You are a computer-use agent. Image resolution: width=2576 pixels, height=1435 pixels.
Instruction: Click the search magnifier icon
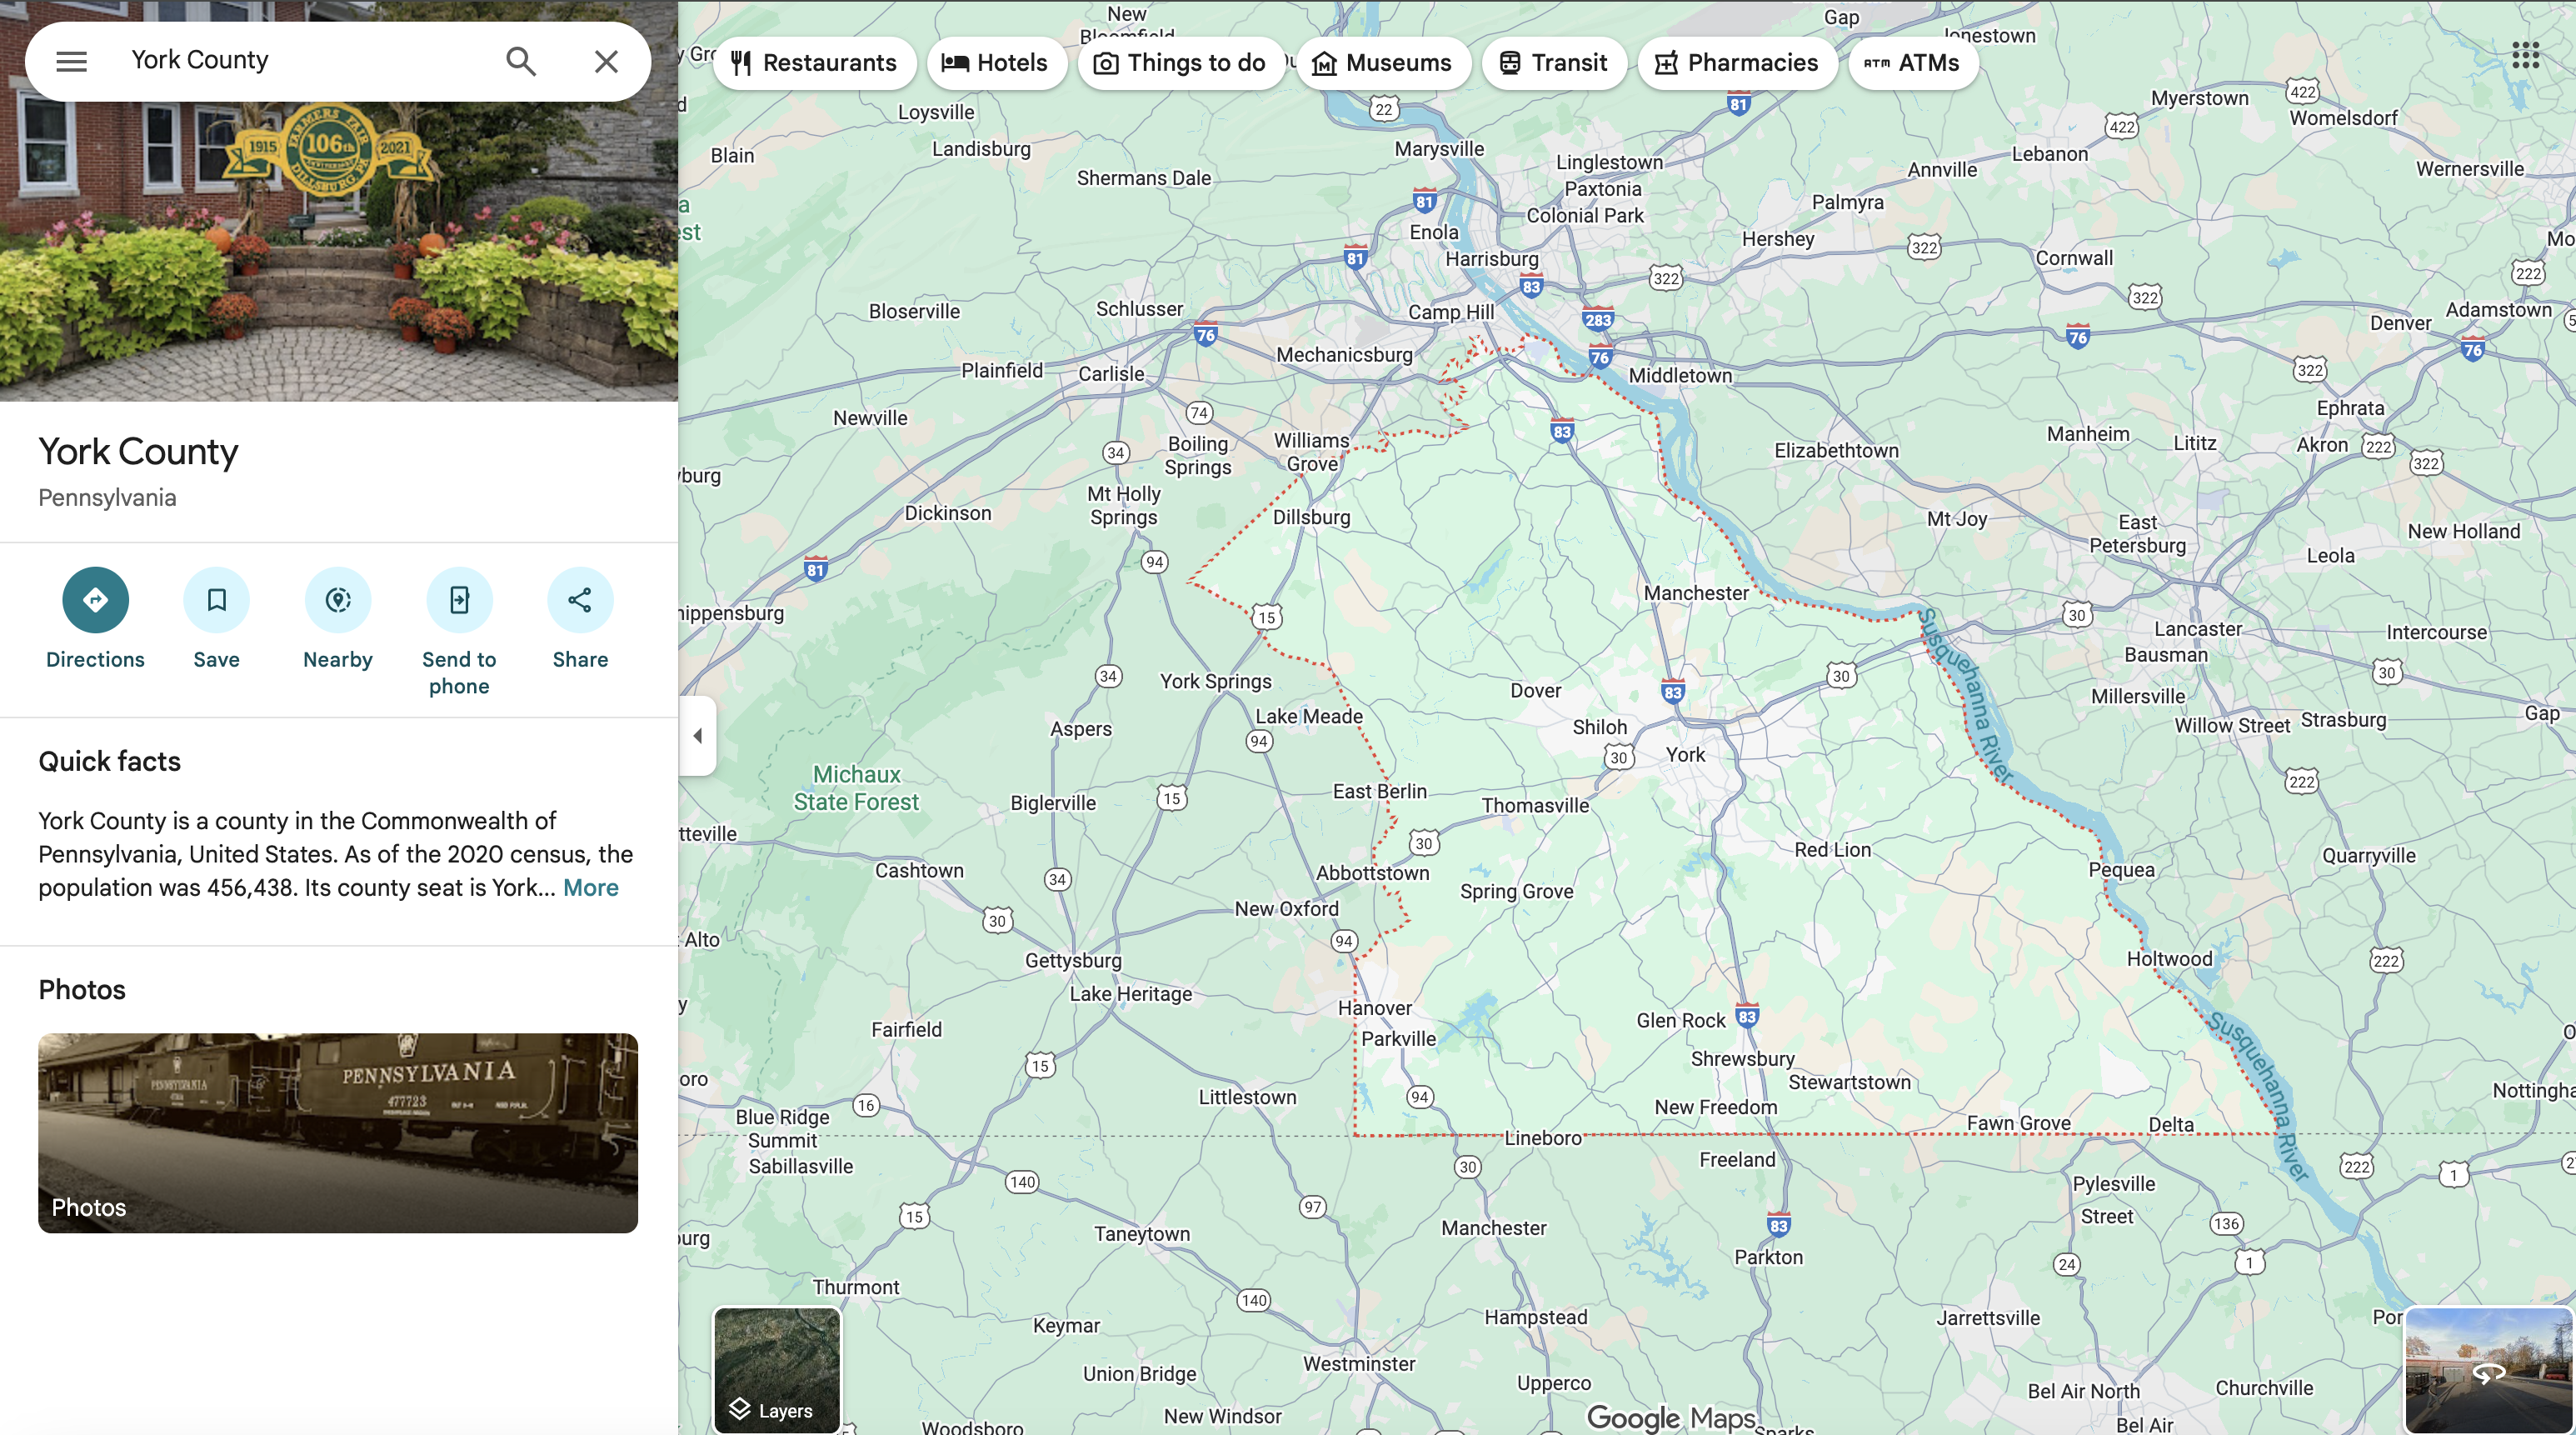(x=520, y=61)
